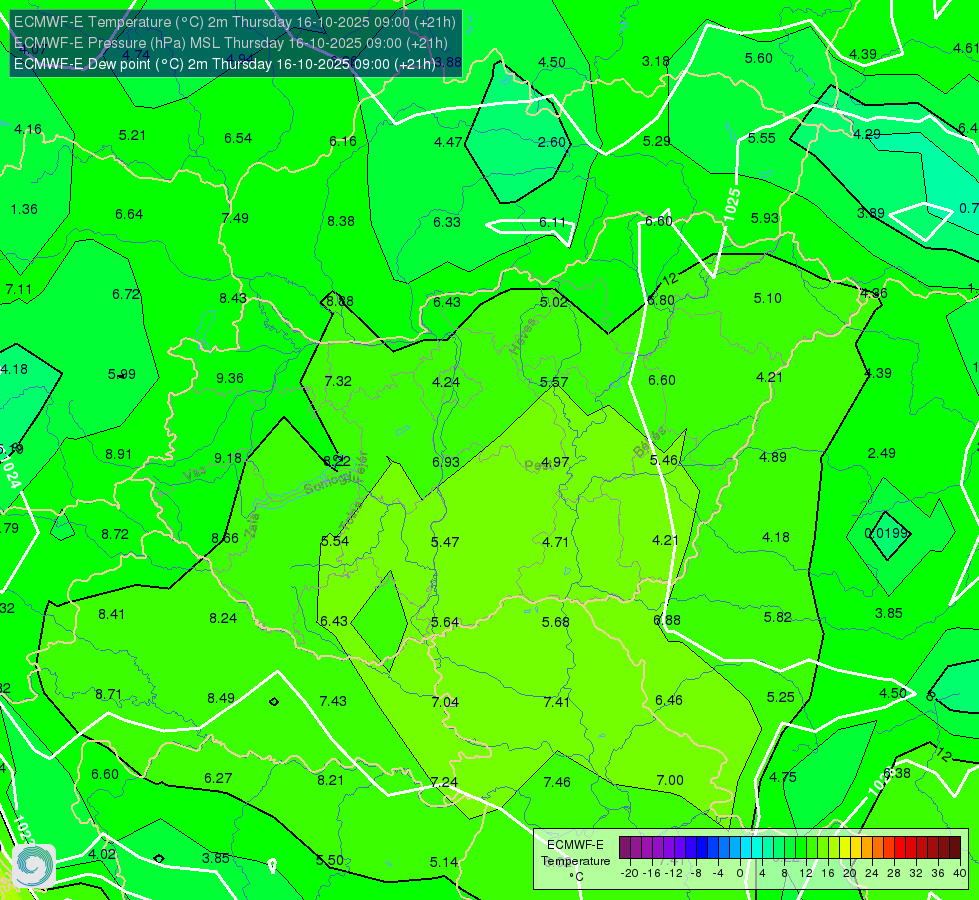The image size is (979, 900).
Task: Click the map value 9.36
Action: pos(230,378)
